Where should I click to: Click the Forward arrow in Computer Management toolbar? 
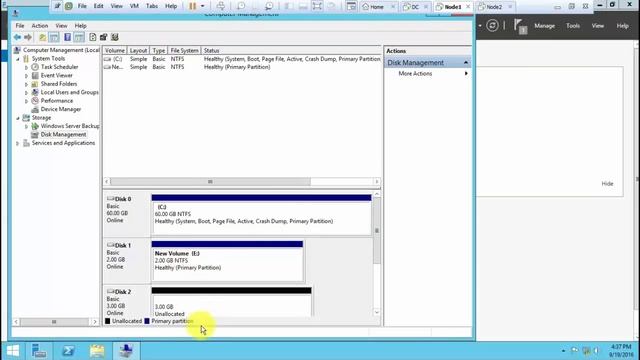(x=28, y=38)
